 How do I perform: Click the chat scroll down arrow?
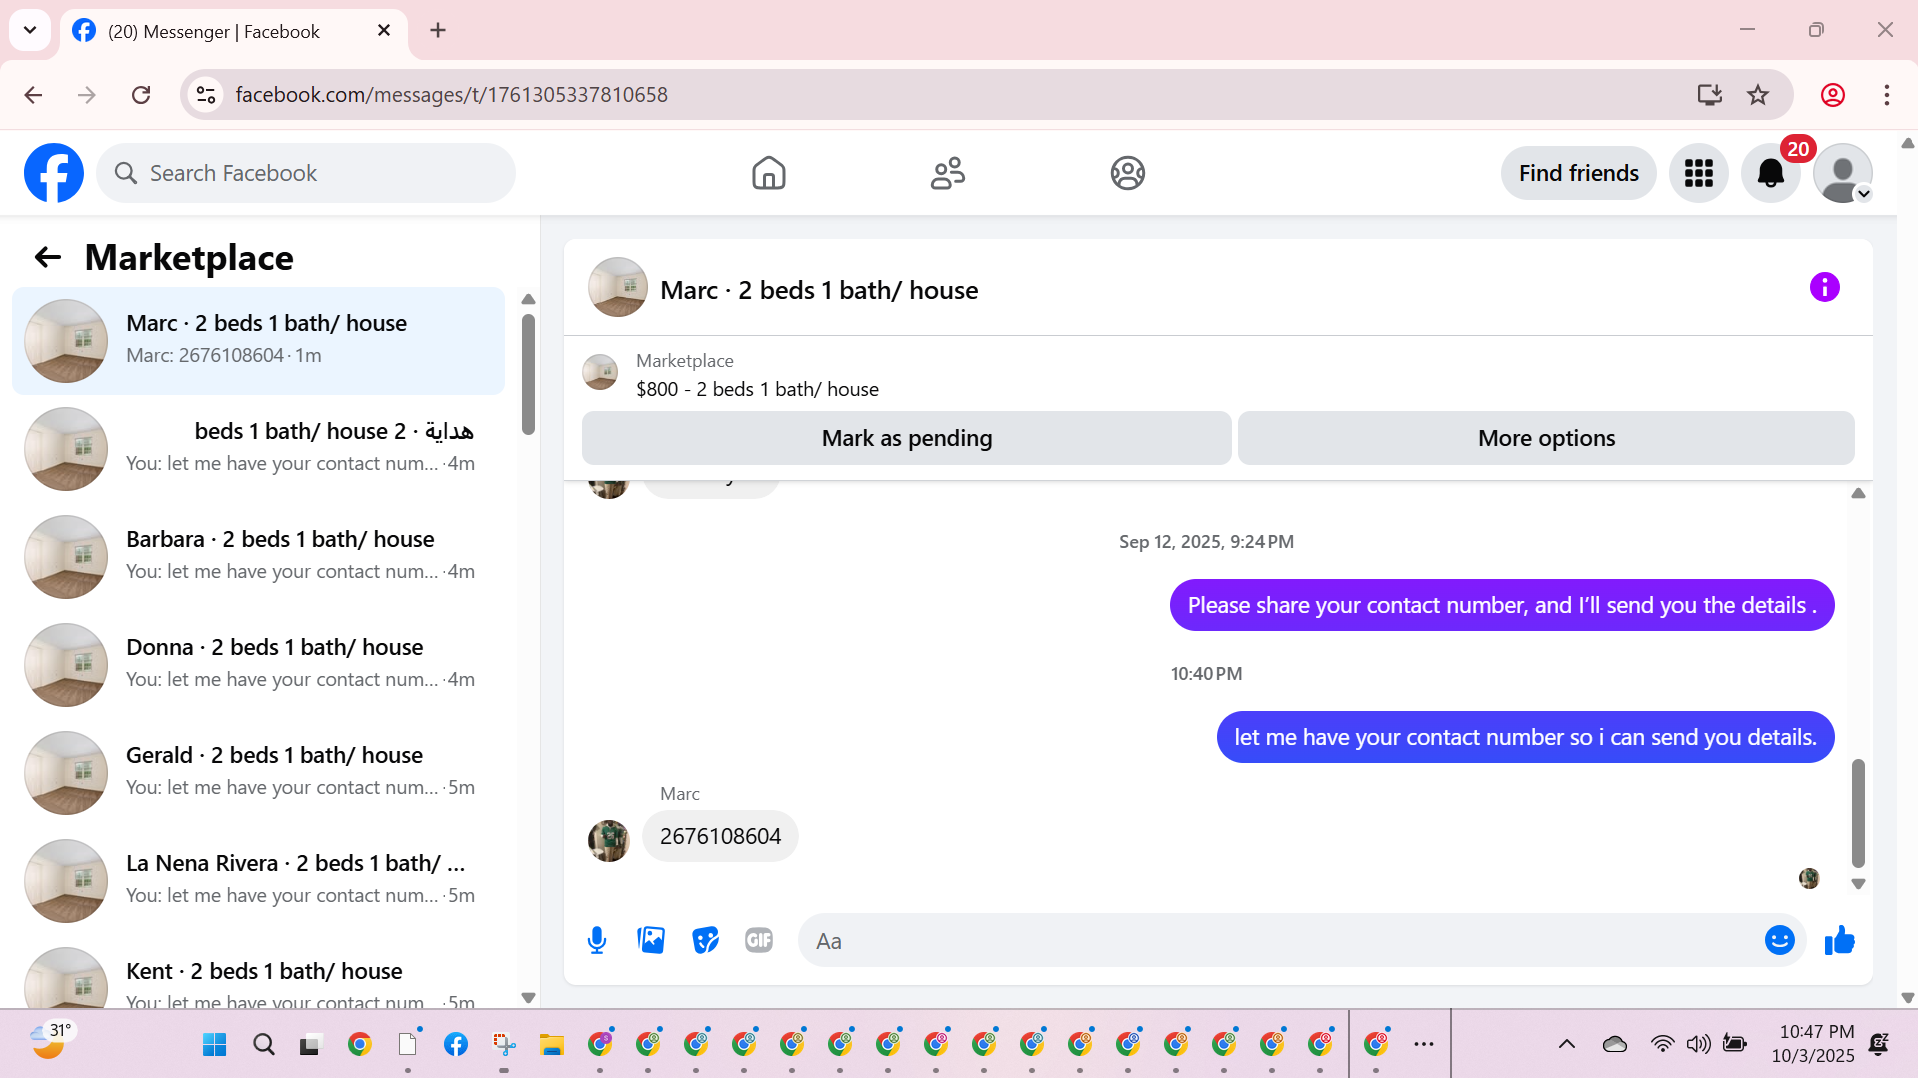click(x=1858, y=884)
